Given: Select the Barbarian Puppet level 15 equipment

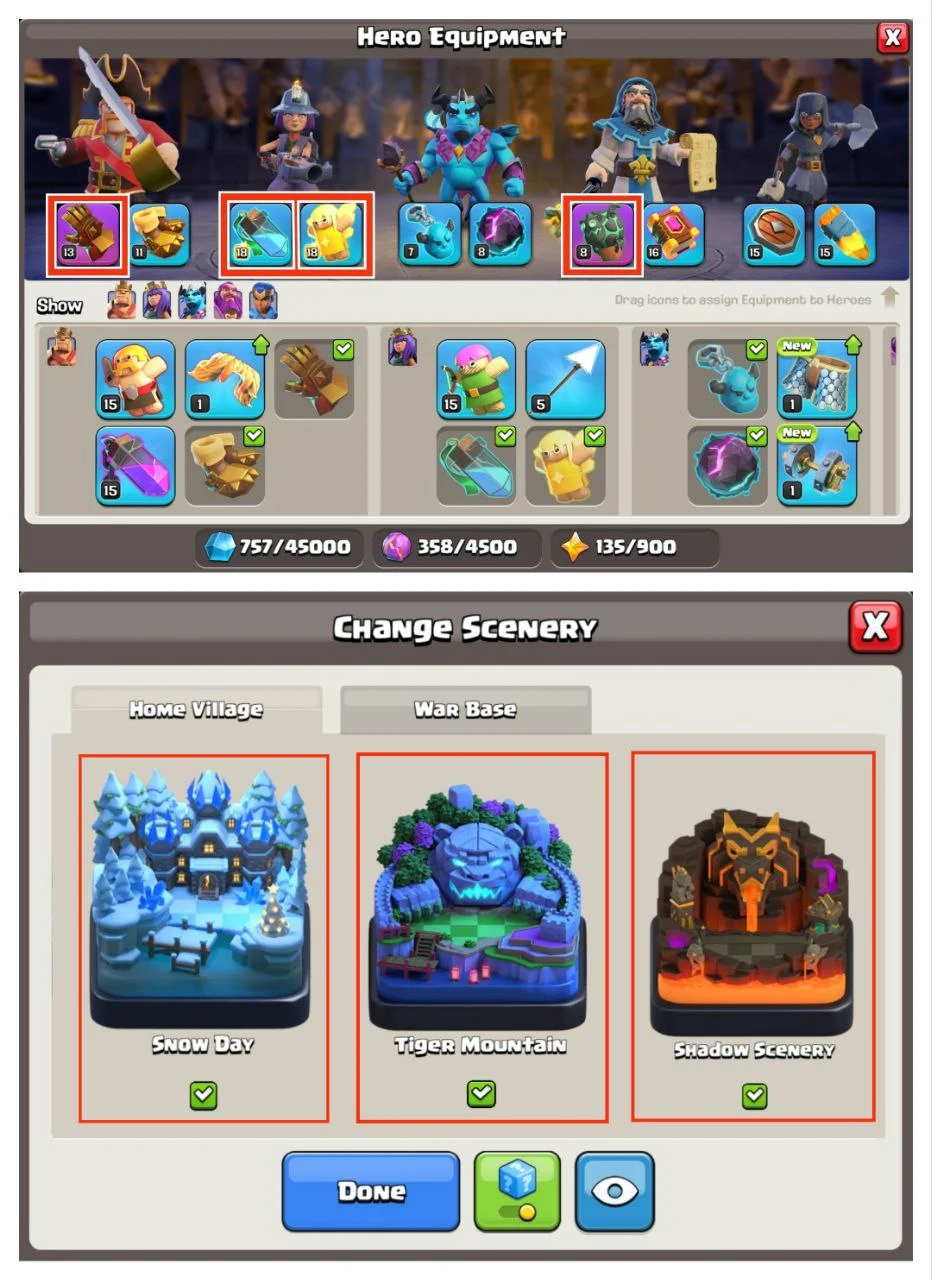Looking at the screenshot, I should [135, 379].
